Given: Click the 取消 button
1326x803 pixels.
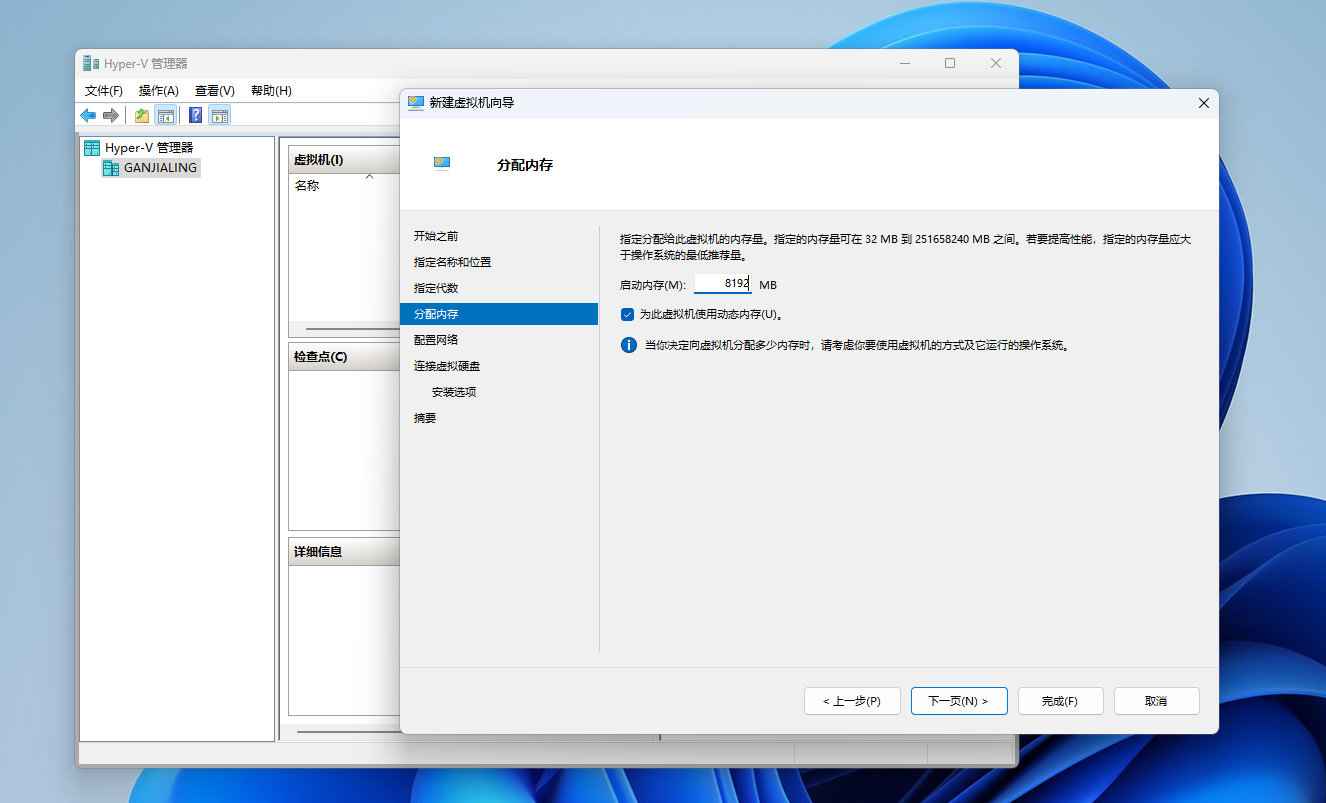Looking at the screenshot, I should (1157, 701).
